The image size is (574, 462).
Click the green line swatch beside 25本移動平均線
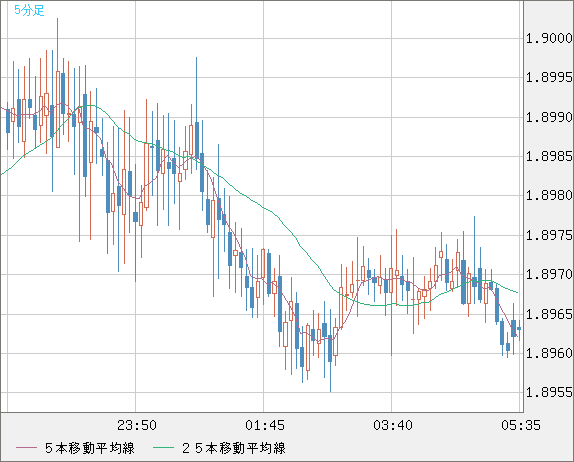163,448
